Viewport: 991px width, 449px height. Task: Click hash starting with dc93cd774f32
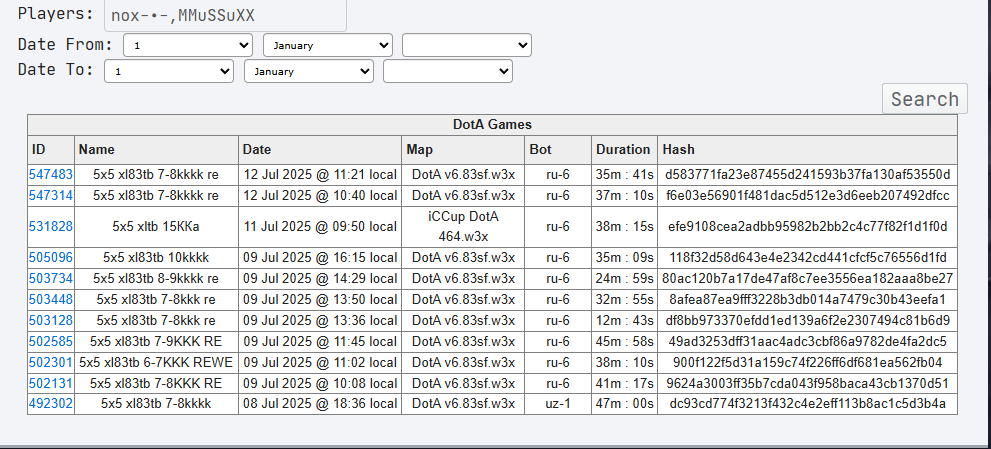[x=808, y=403]
